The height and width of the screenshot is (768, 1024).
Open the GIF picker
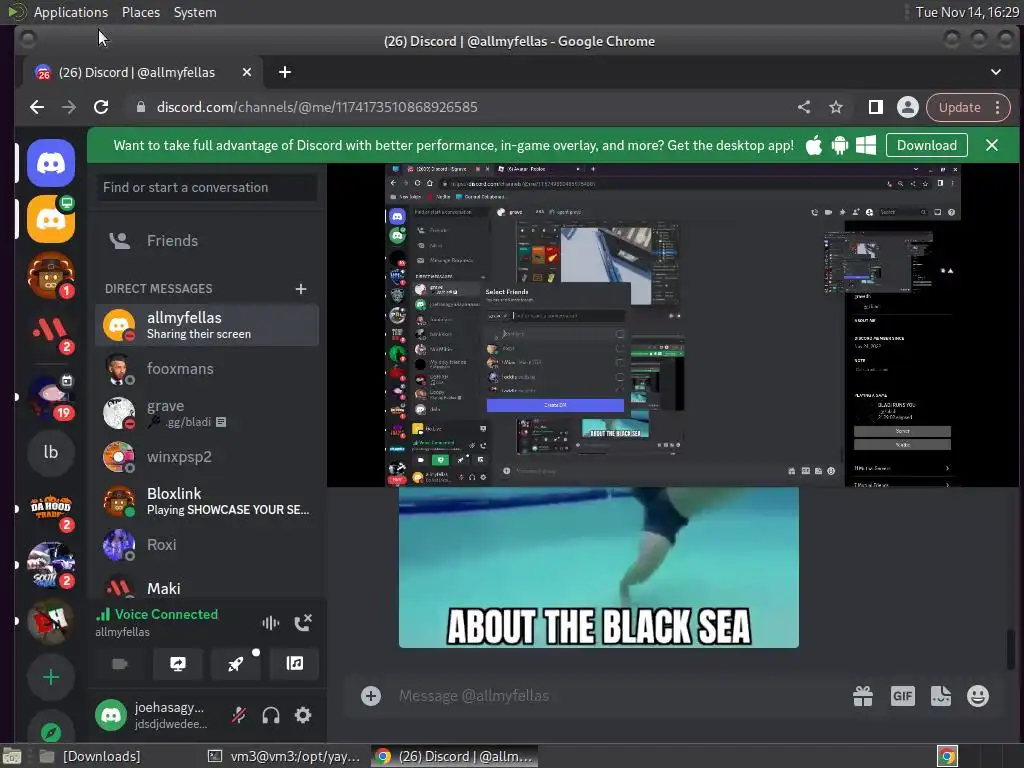(x=903, y=696)
